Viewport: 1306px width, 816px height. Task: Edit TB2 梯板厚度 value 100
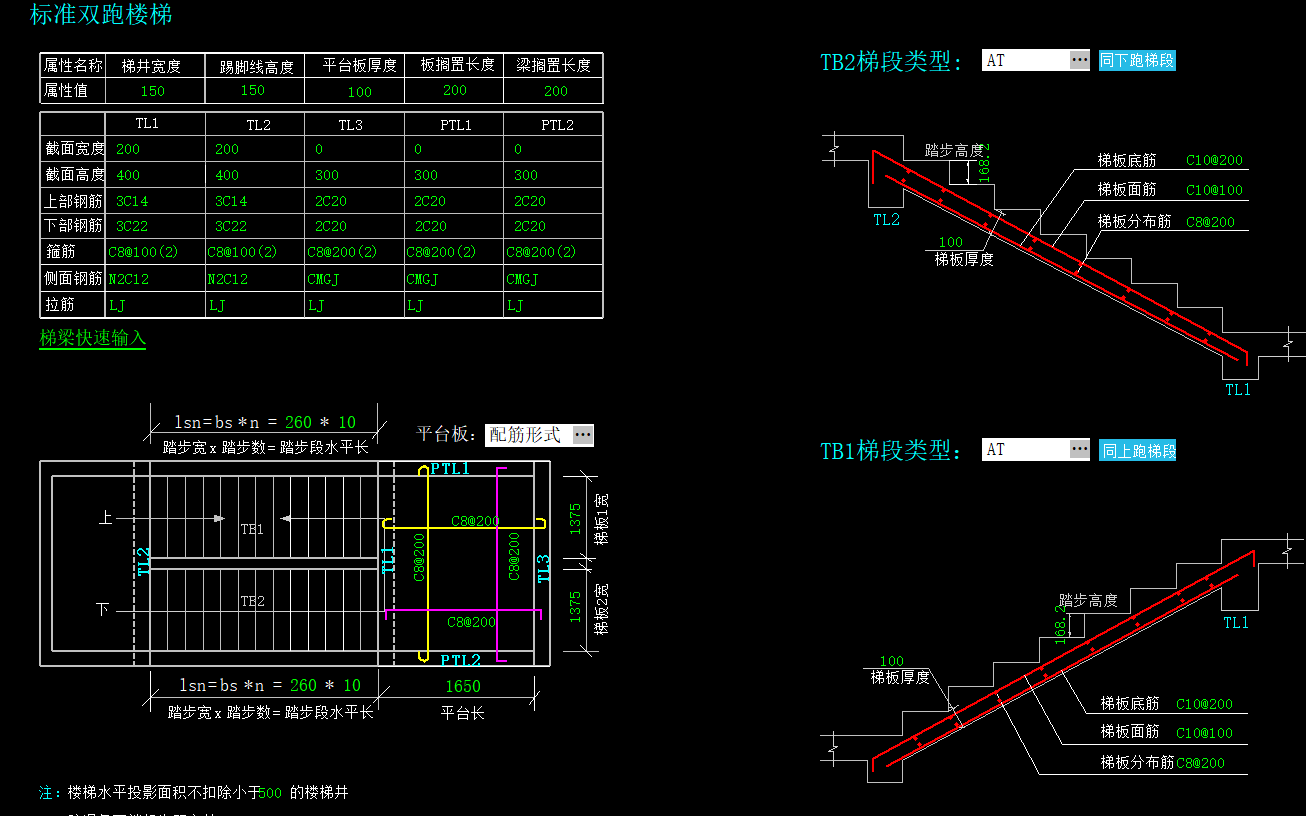click(951, 242)
